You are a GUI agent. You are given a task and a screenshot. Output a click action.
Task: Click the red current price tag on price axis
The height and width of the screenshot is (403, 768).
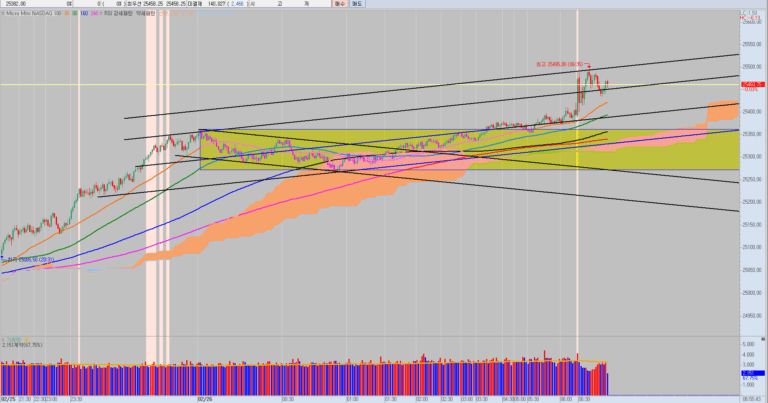[x=753, y=85]
